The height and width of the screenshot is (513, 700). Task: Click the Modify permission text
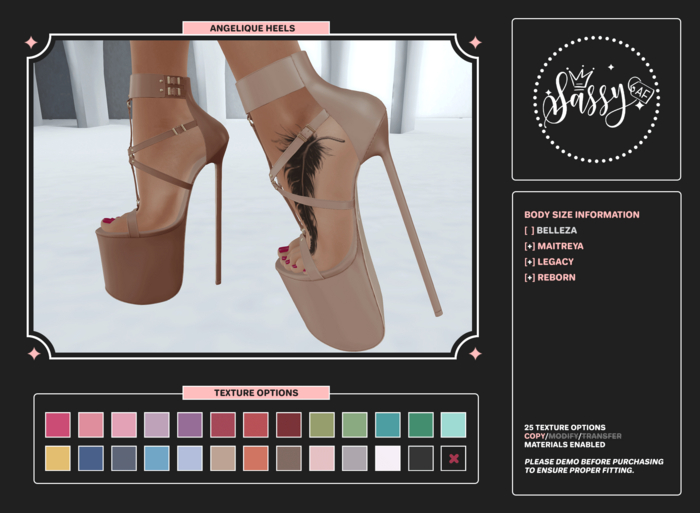click(x=563, y=436)
